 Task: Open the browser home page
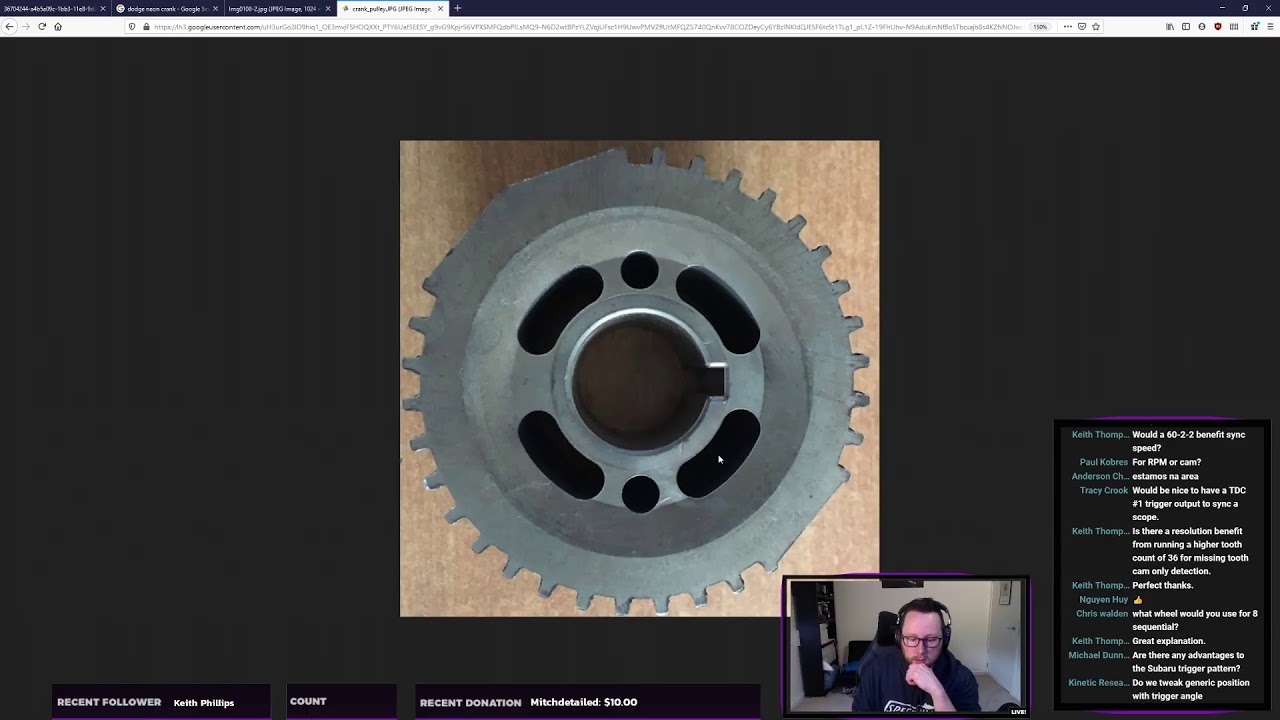click(x=58, y=27)
